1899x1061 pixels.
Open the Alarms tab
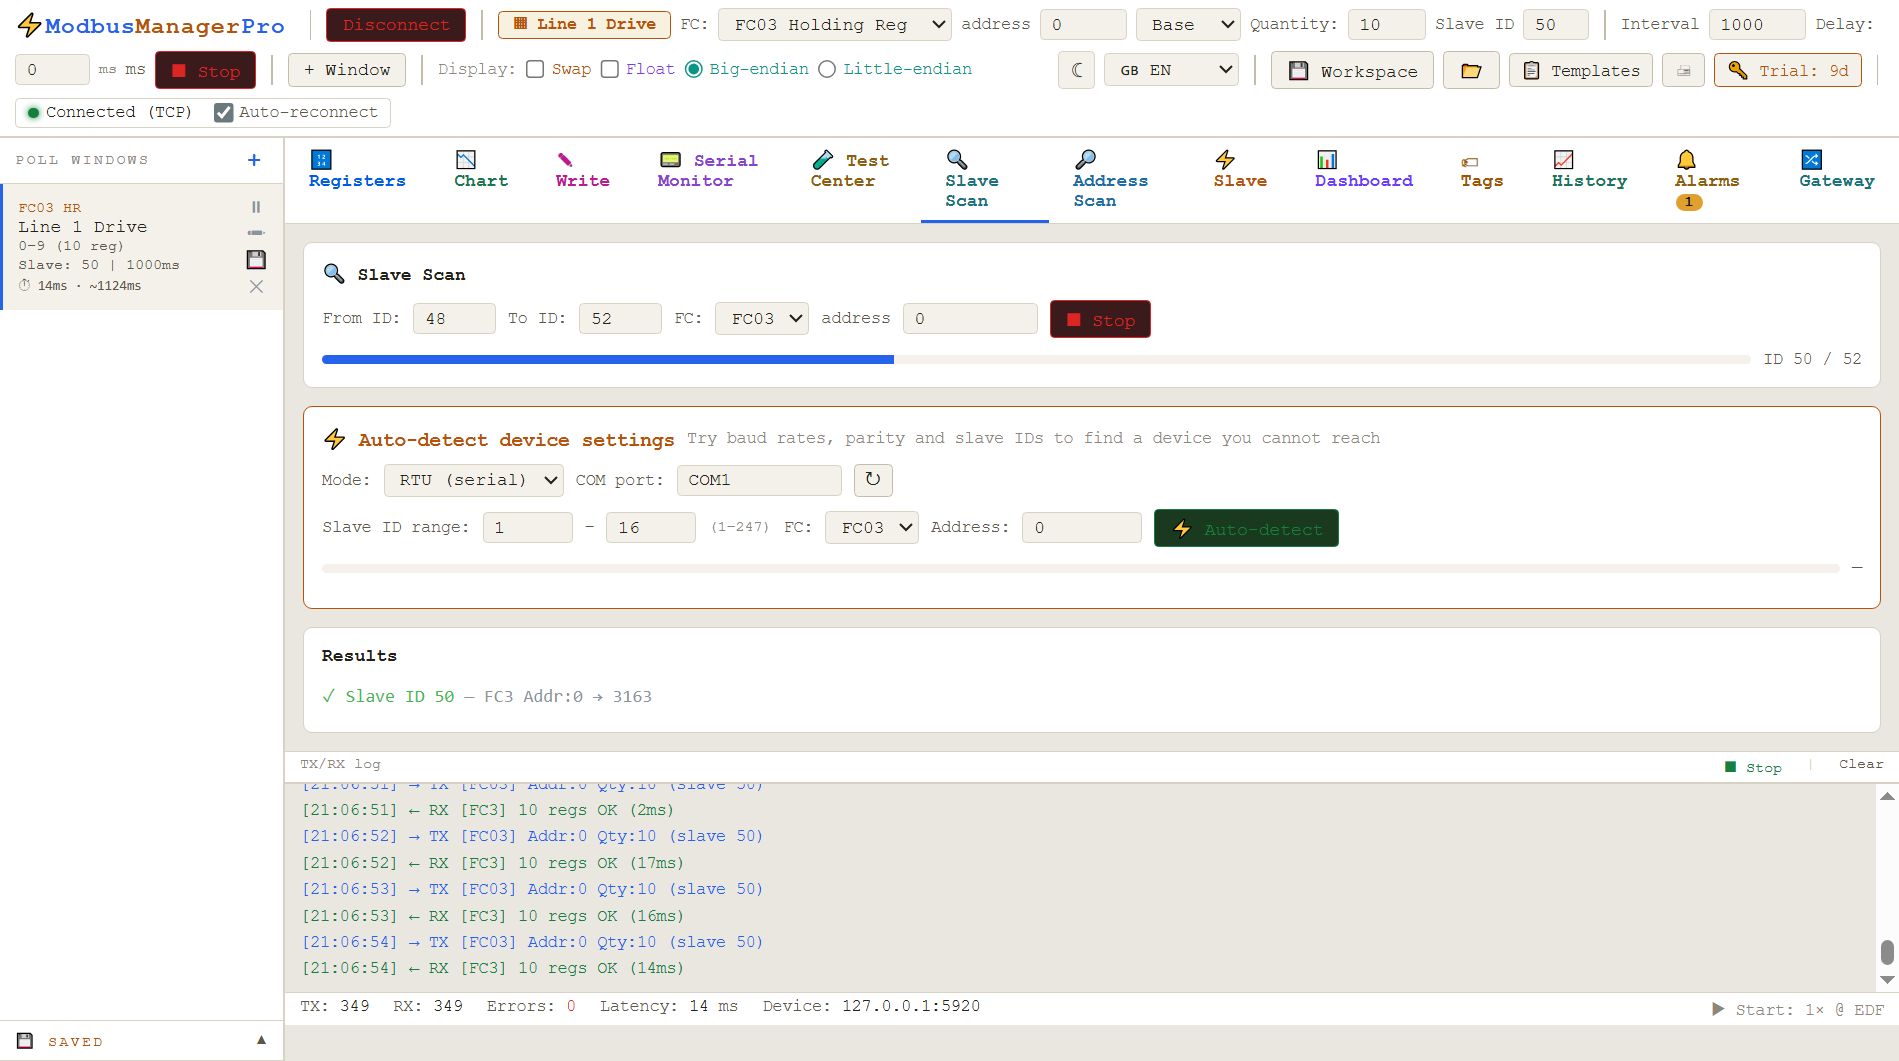tap(1707, 178)
